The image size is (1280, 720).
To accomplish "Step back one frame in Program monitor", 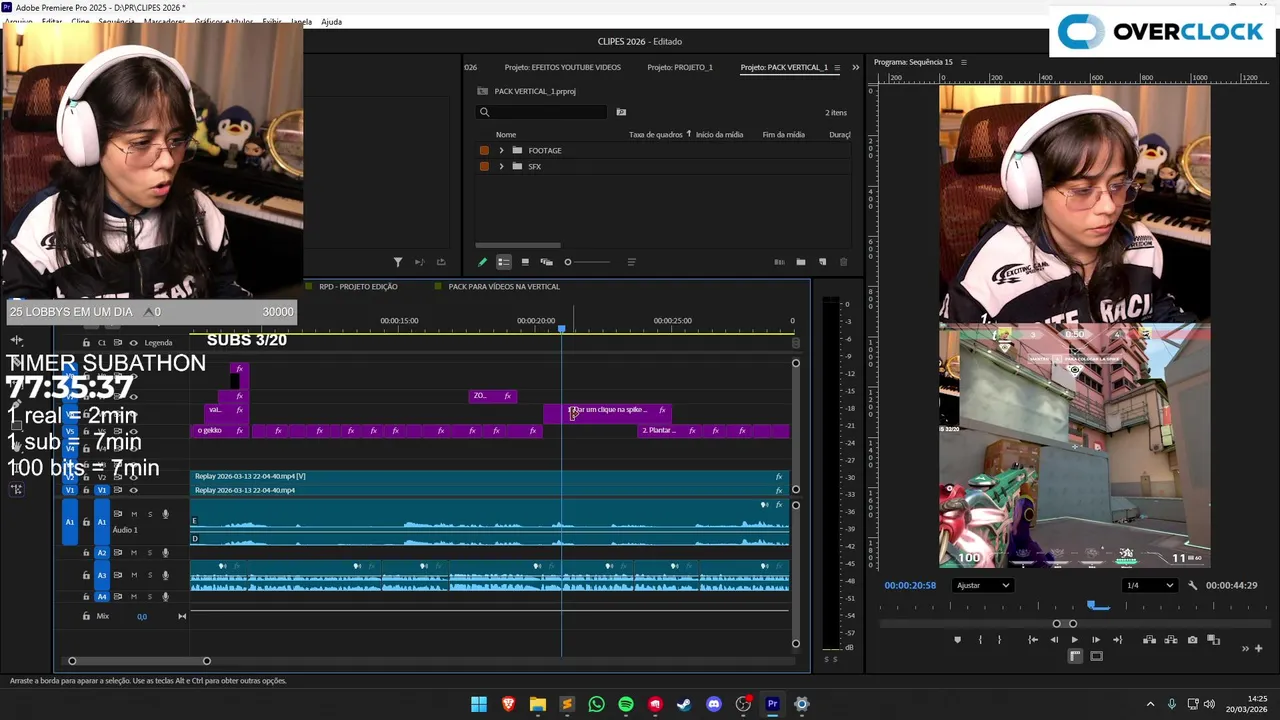I will click(x=1054, y=640).
